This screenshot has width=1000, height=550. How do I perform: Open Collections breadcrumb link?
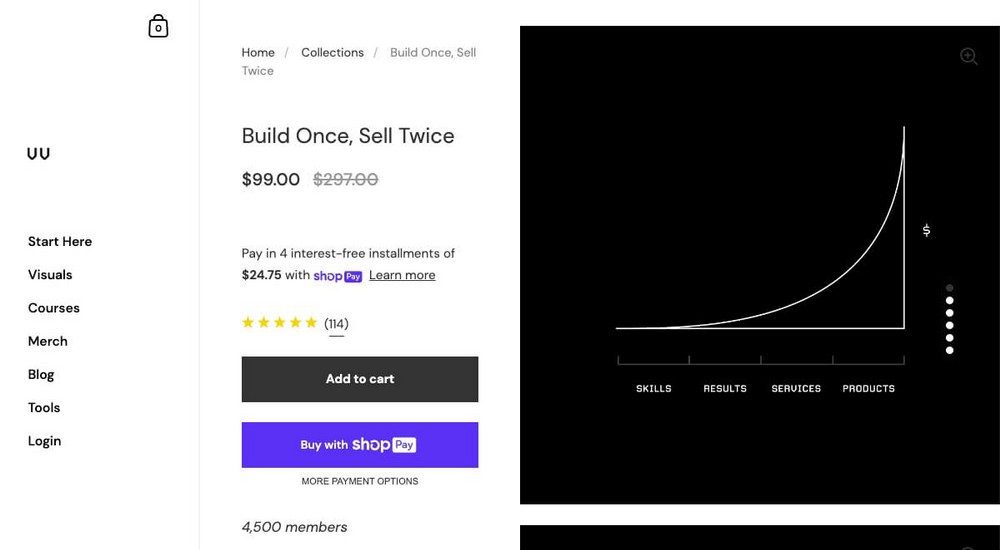click(332, 53)
